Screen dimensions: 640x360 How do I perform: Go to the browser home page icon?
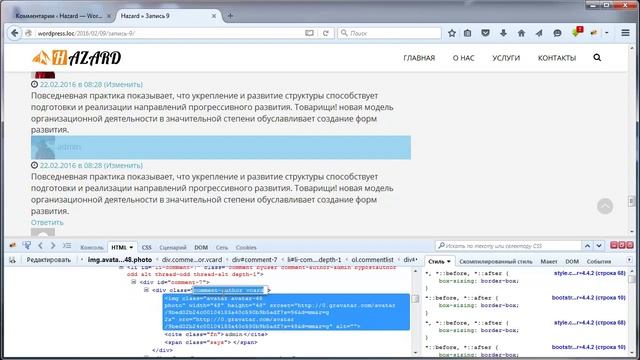[x=521, y=33]
